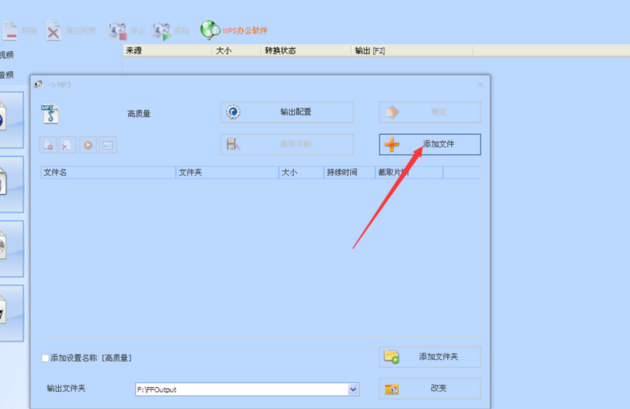Enable the 添加设置名称 [高质量] checkbox
The width and height of the screenshot is (630, 409).
pos(45,358)
